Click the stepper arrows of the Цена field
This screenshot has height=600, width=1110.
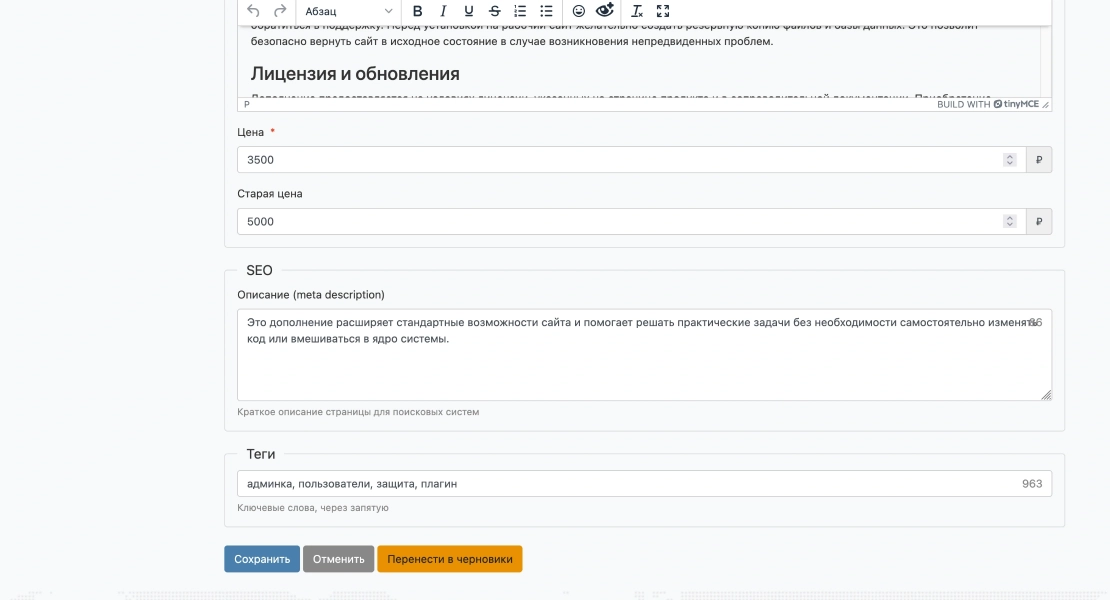1009,160
